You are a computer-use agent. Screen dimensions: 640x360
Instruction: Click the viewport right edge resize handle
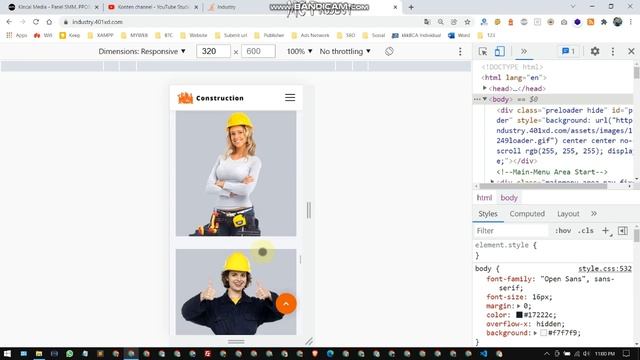click(309, 210)
